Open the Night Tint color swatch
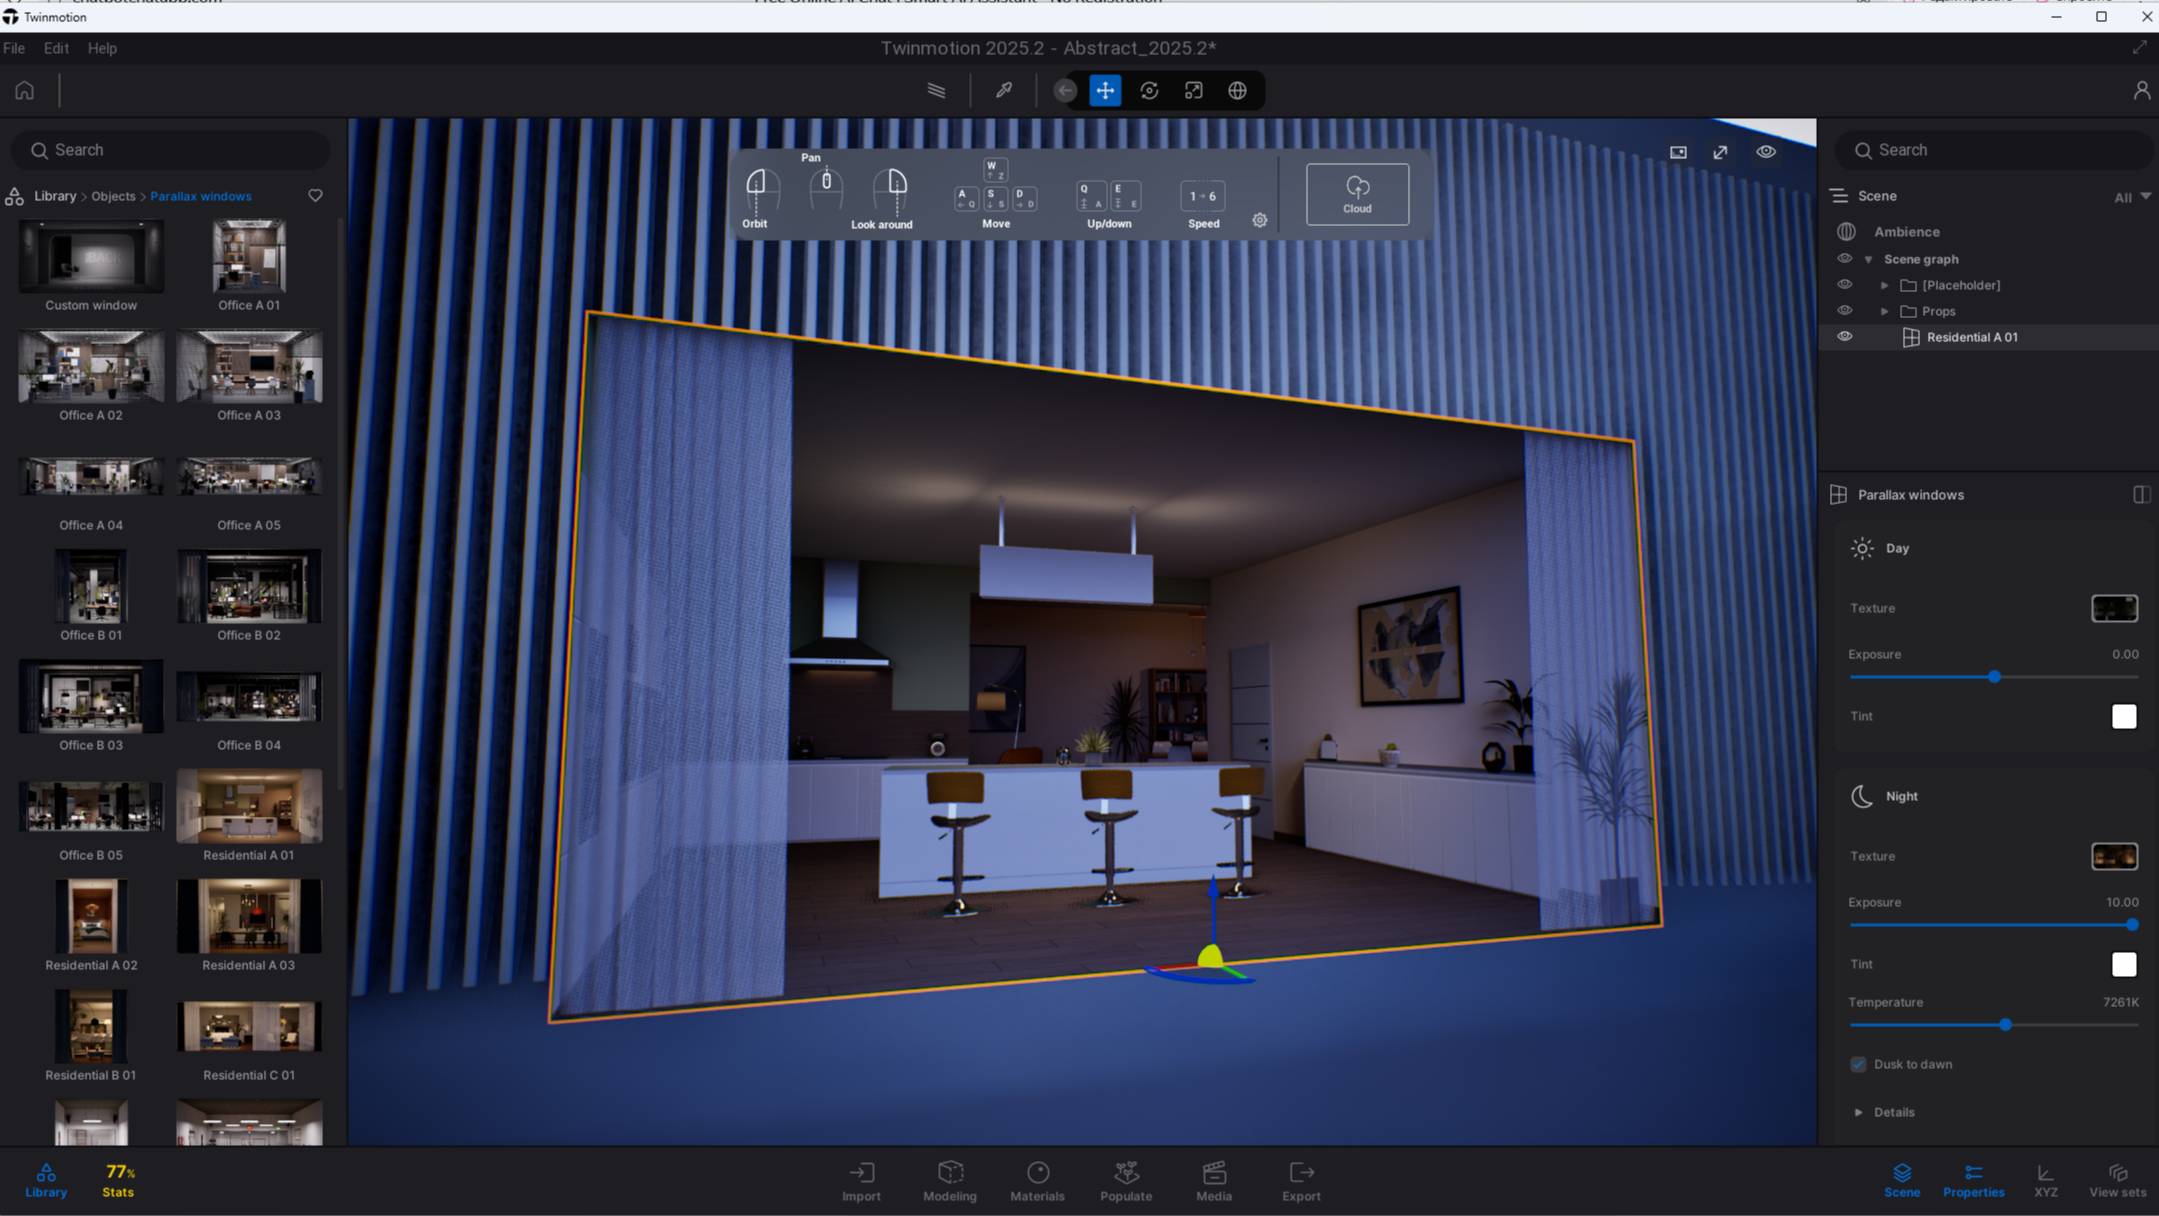Viewport: 2159px width, 1216px height. tap(2123, 964)
